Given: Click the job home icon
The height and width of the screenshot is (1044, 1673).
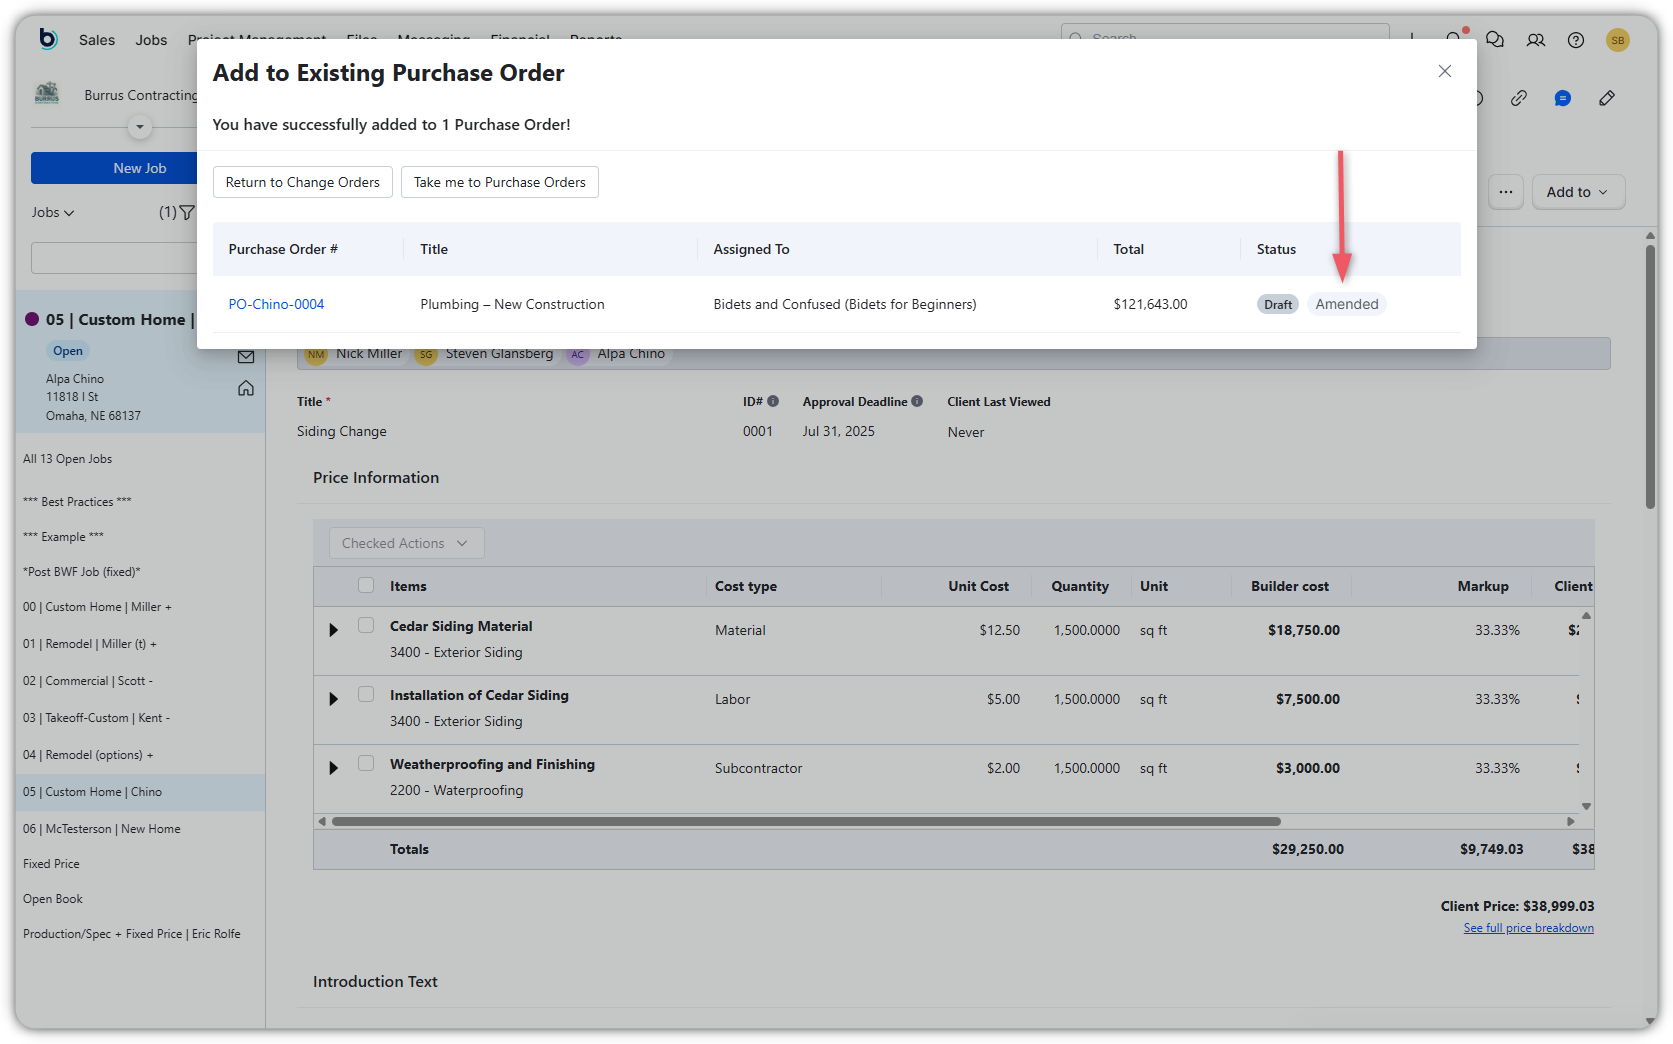Looking at the screenshot, I should [x=246, y=388].
